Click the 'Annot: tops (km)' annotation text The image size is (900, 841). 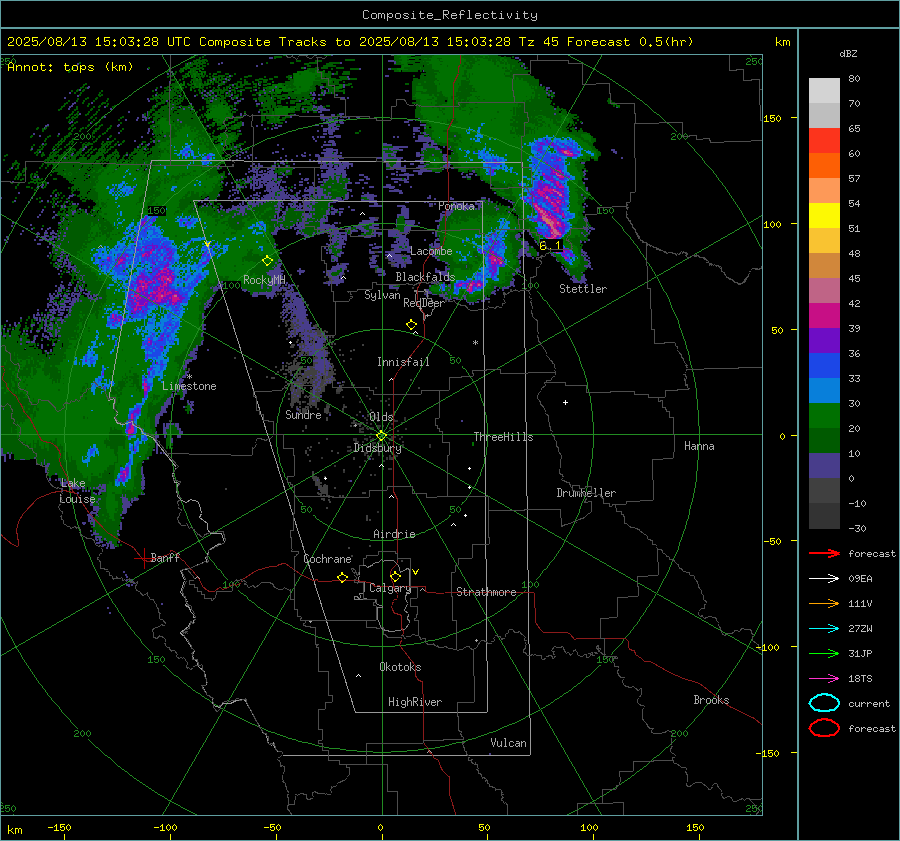coord(70,67)
